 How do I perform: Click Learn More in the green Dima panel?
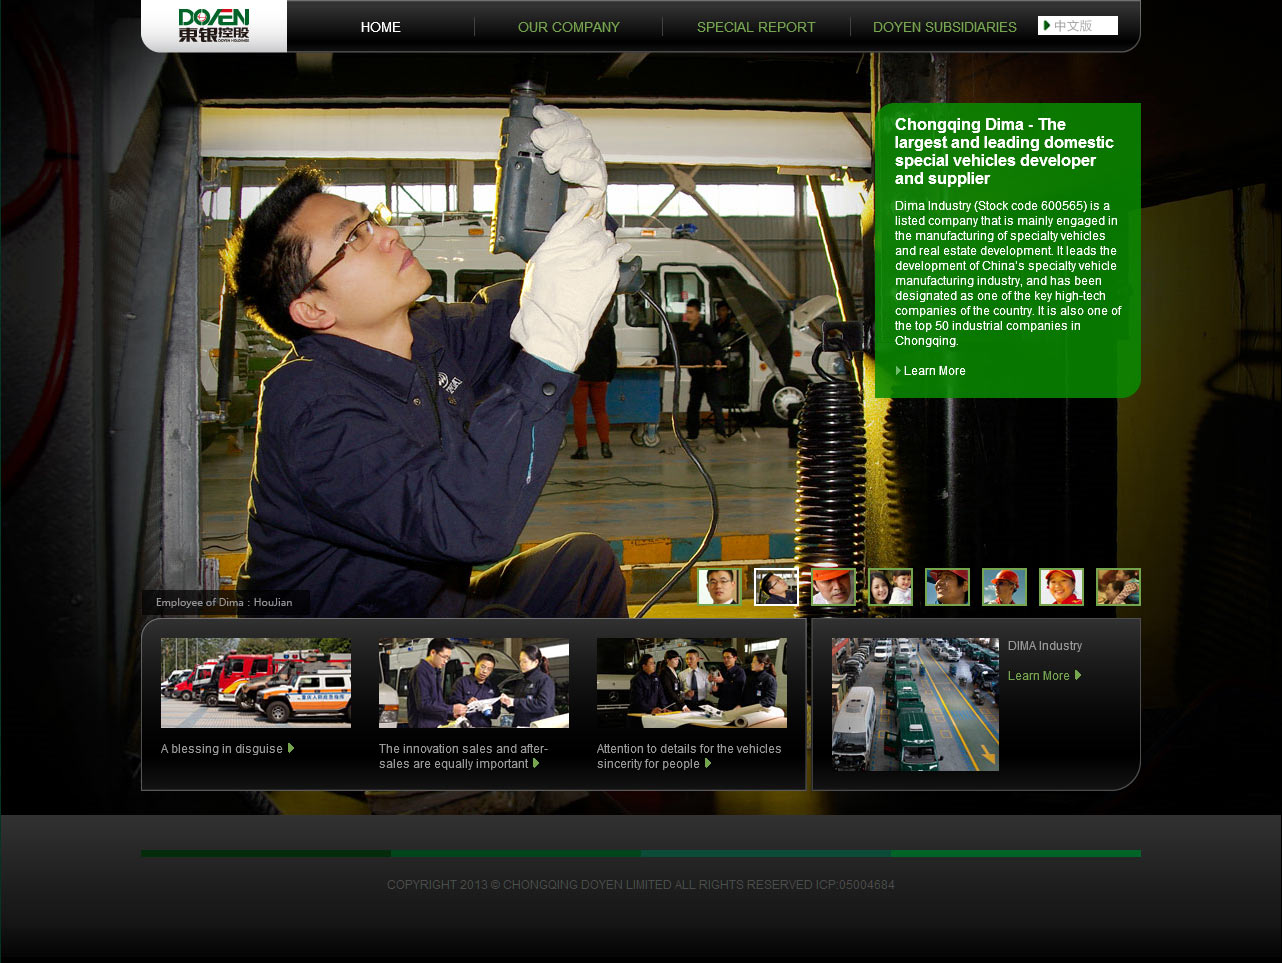pyautogui.click(x=934, y=371)
